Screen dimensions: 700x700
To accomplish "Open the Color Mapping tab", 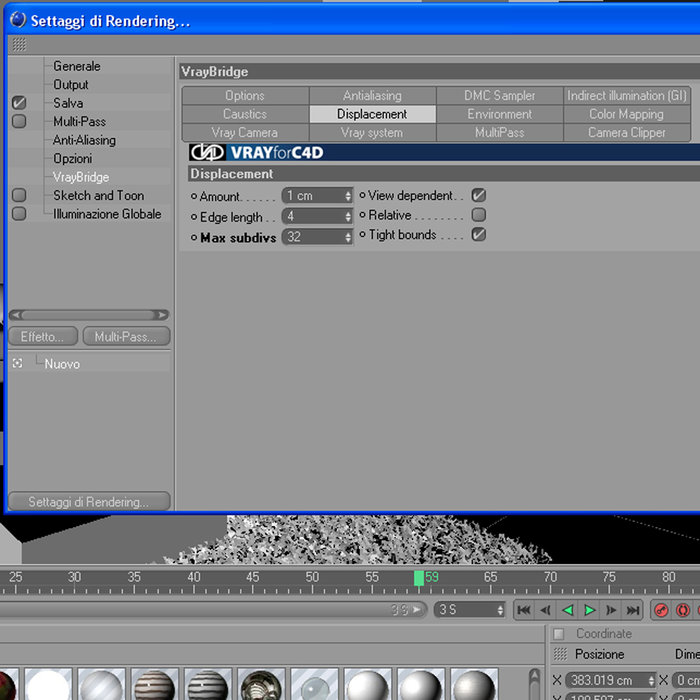I will click(627, 114).
